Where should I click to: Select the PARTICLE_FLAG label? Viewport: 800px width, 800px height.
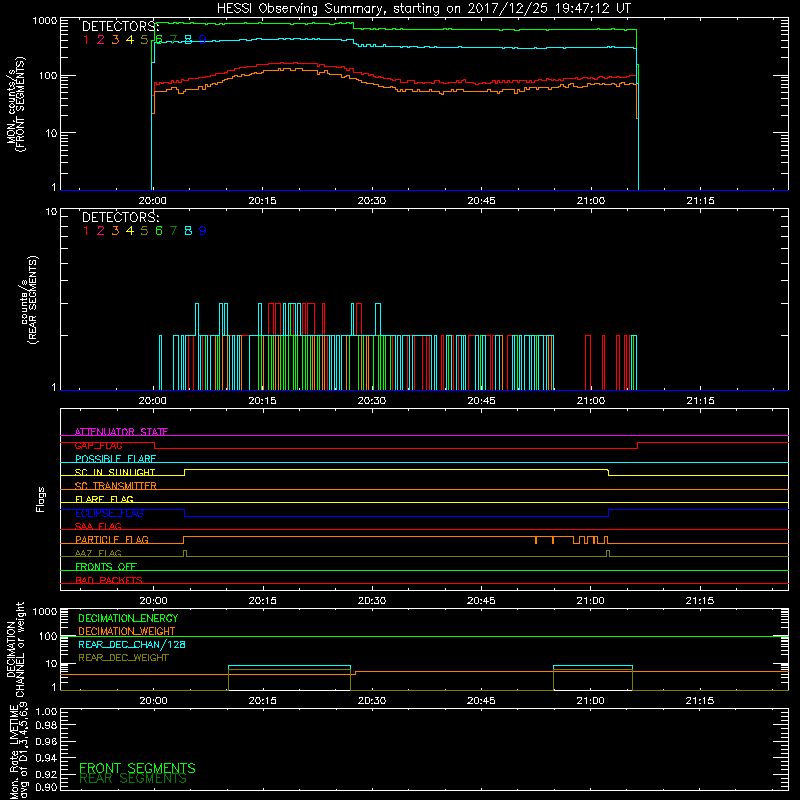[x=112, y=539]
